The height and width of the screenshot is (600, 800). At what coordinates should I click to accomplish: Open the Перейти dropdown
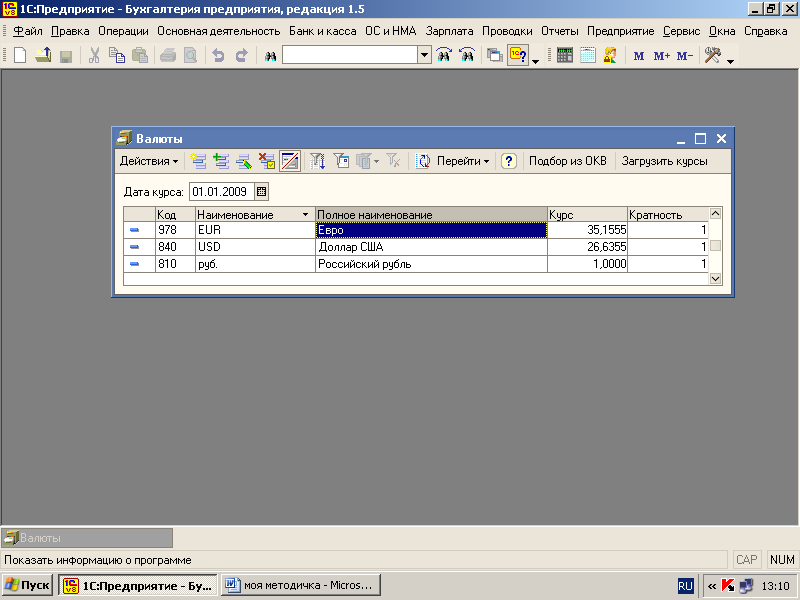tap(463, 161)
